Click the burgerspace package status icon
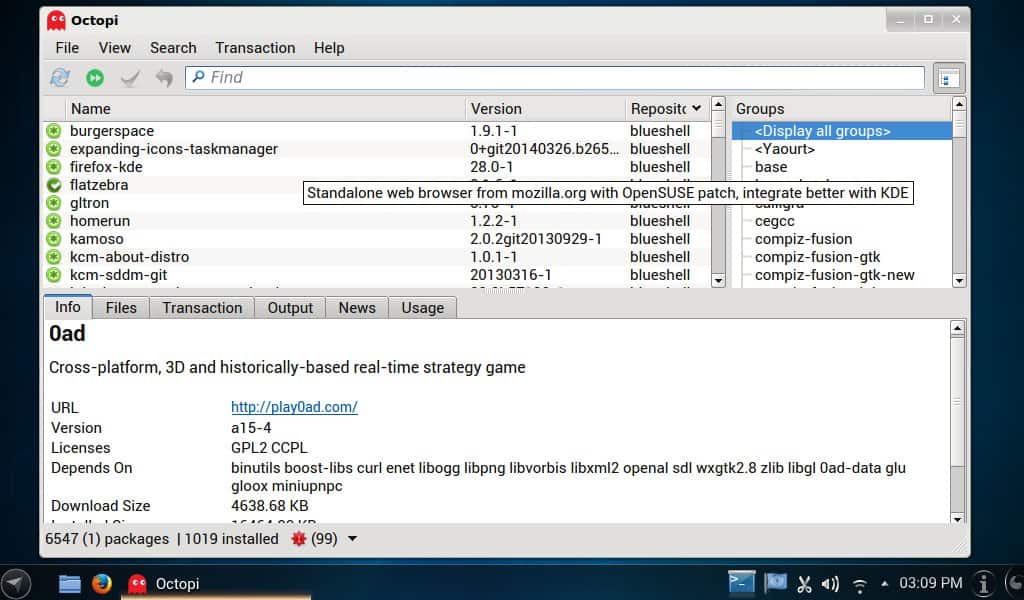Viewport: 1024px width, 600px height. (54, 131)
